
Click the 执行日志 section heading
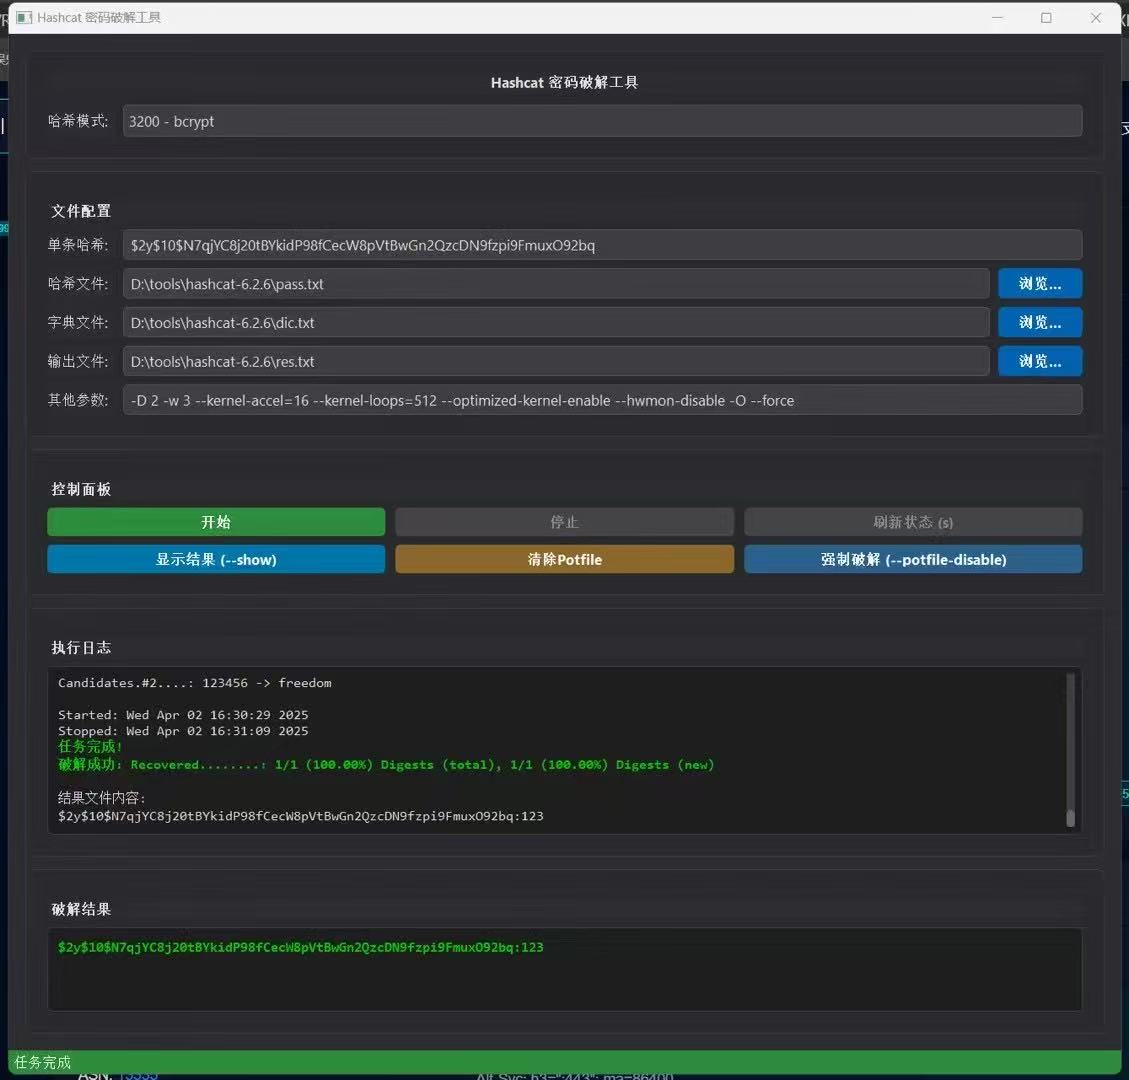tap(81, 648)
